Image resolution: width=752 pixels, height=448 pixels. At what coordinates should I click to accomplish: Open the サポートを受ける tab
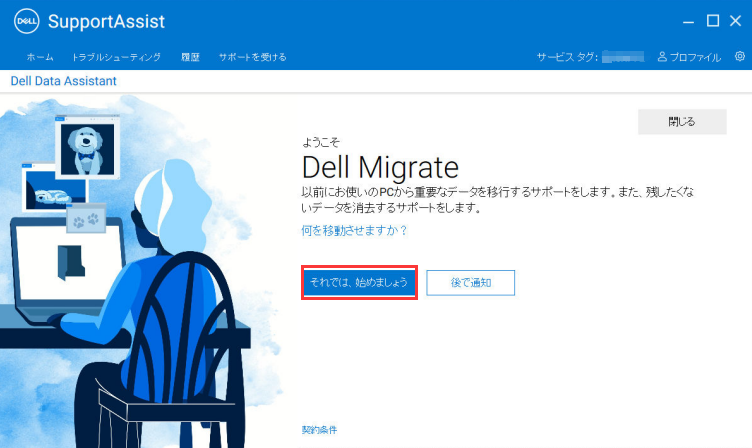(x=252, y=57)
